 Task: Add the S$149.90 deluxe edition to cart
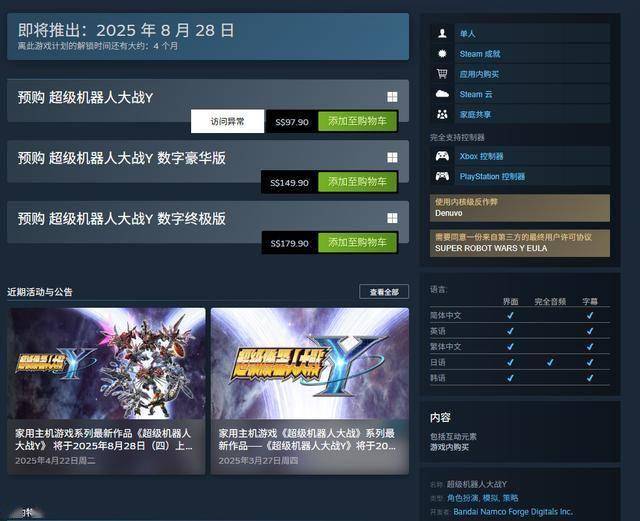click(357, 182)
